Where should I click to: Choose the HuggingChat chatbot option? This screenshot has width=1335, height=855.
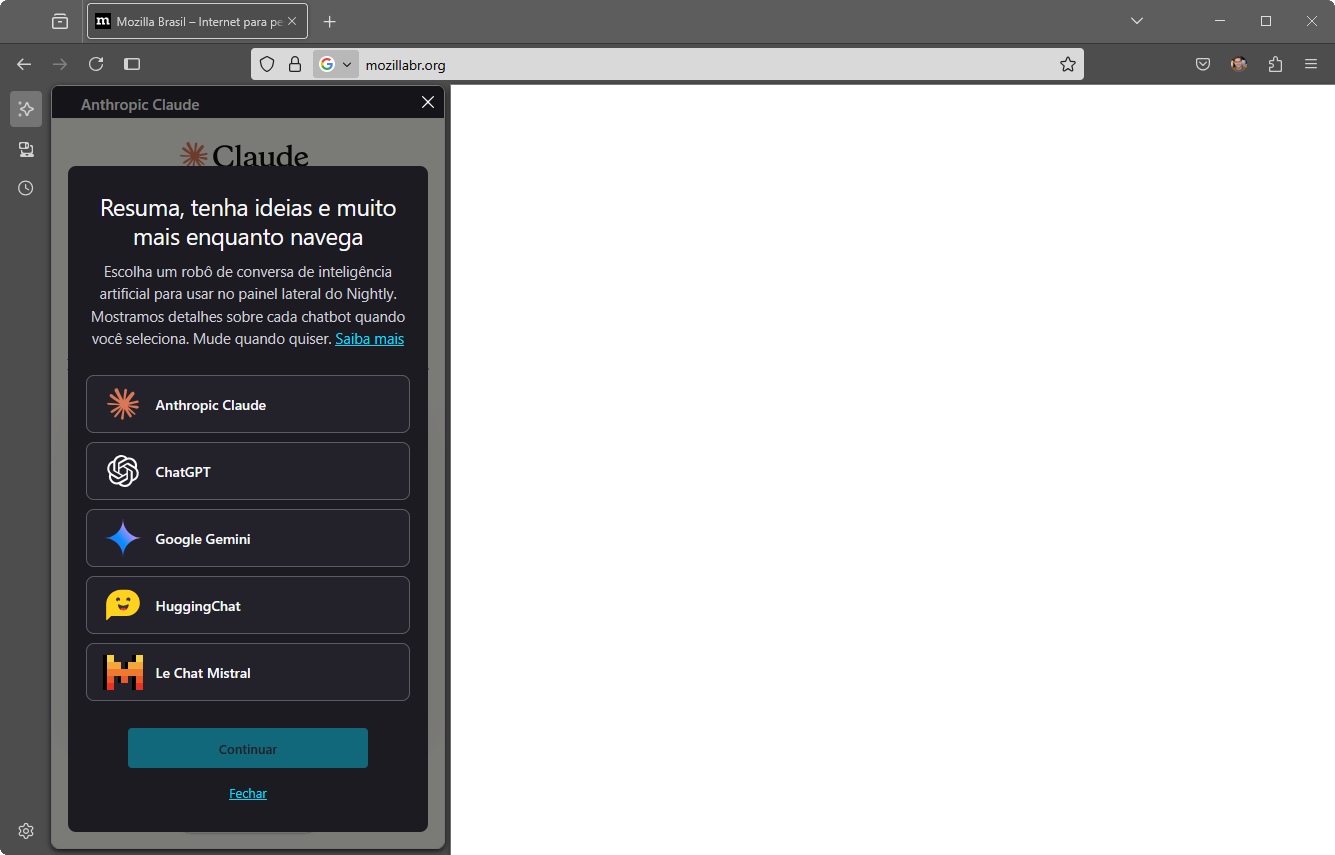(x=248, y=605)
